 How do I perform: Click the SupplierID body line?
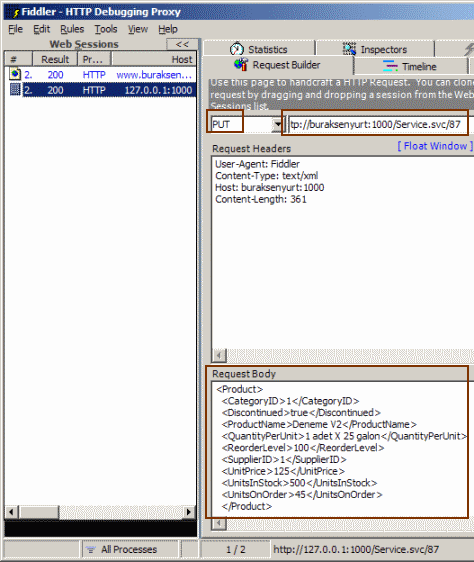pos(284,459)
